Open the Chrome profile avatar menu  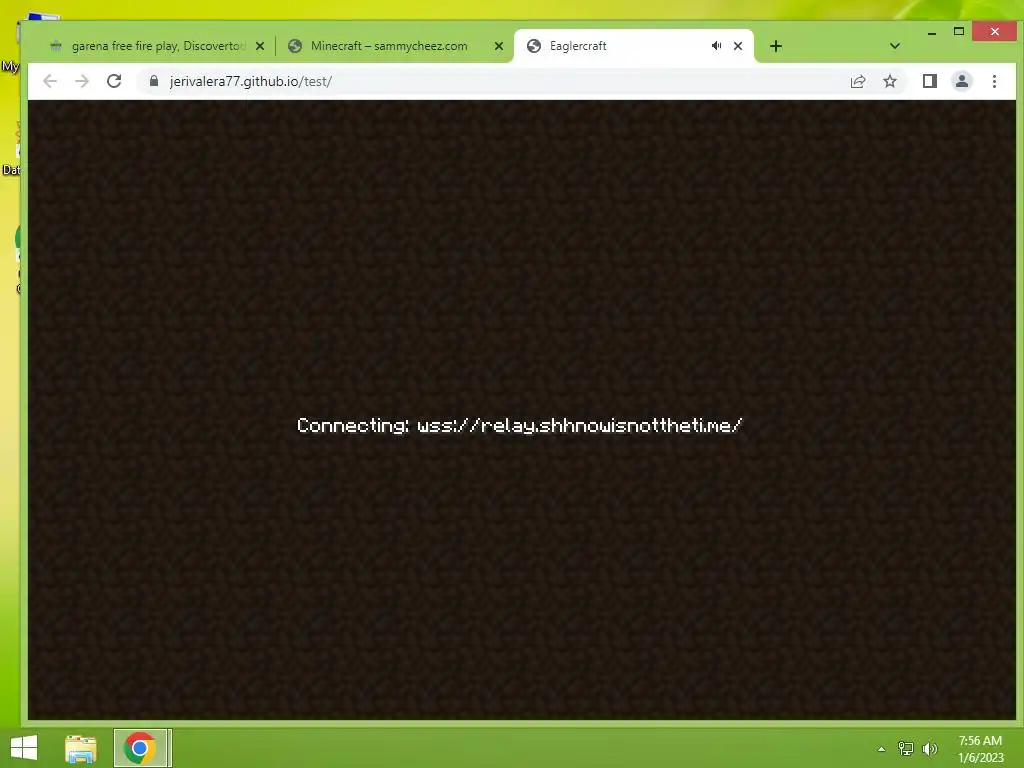[962, 81]
